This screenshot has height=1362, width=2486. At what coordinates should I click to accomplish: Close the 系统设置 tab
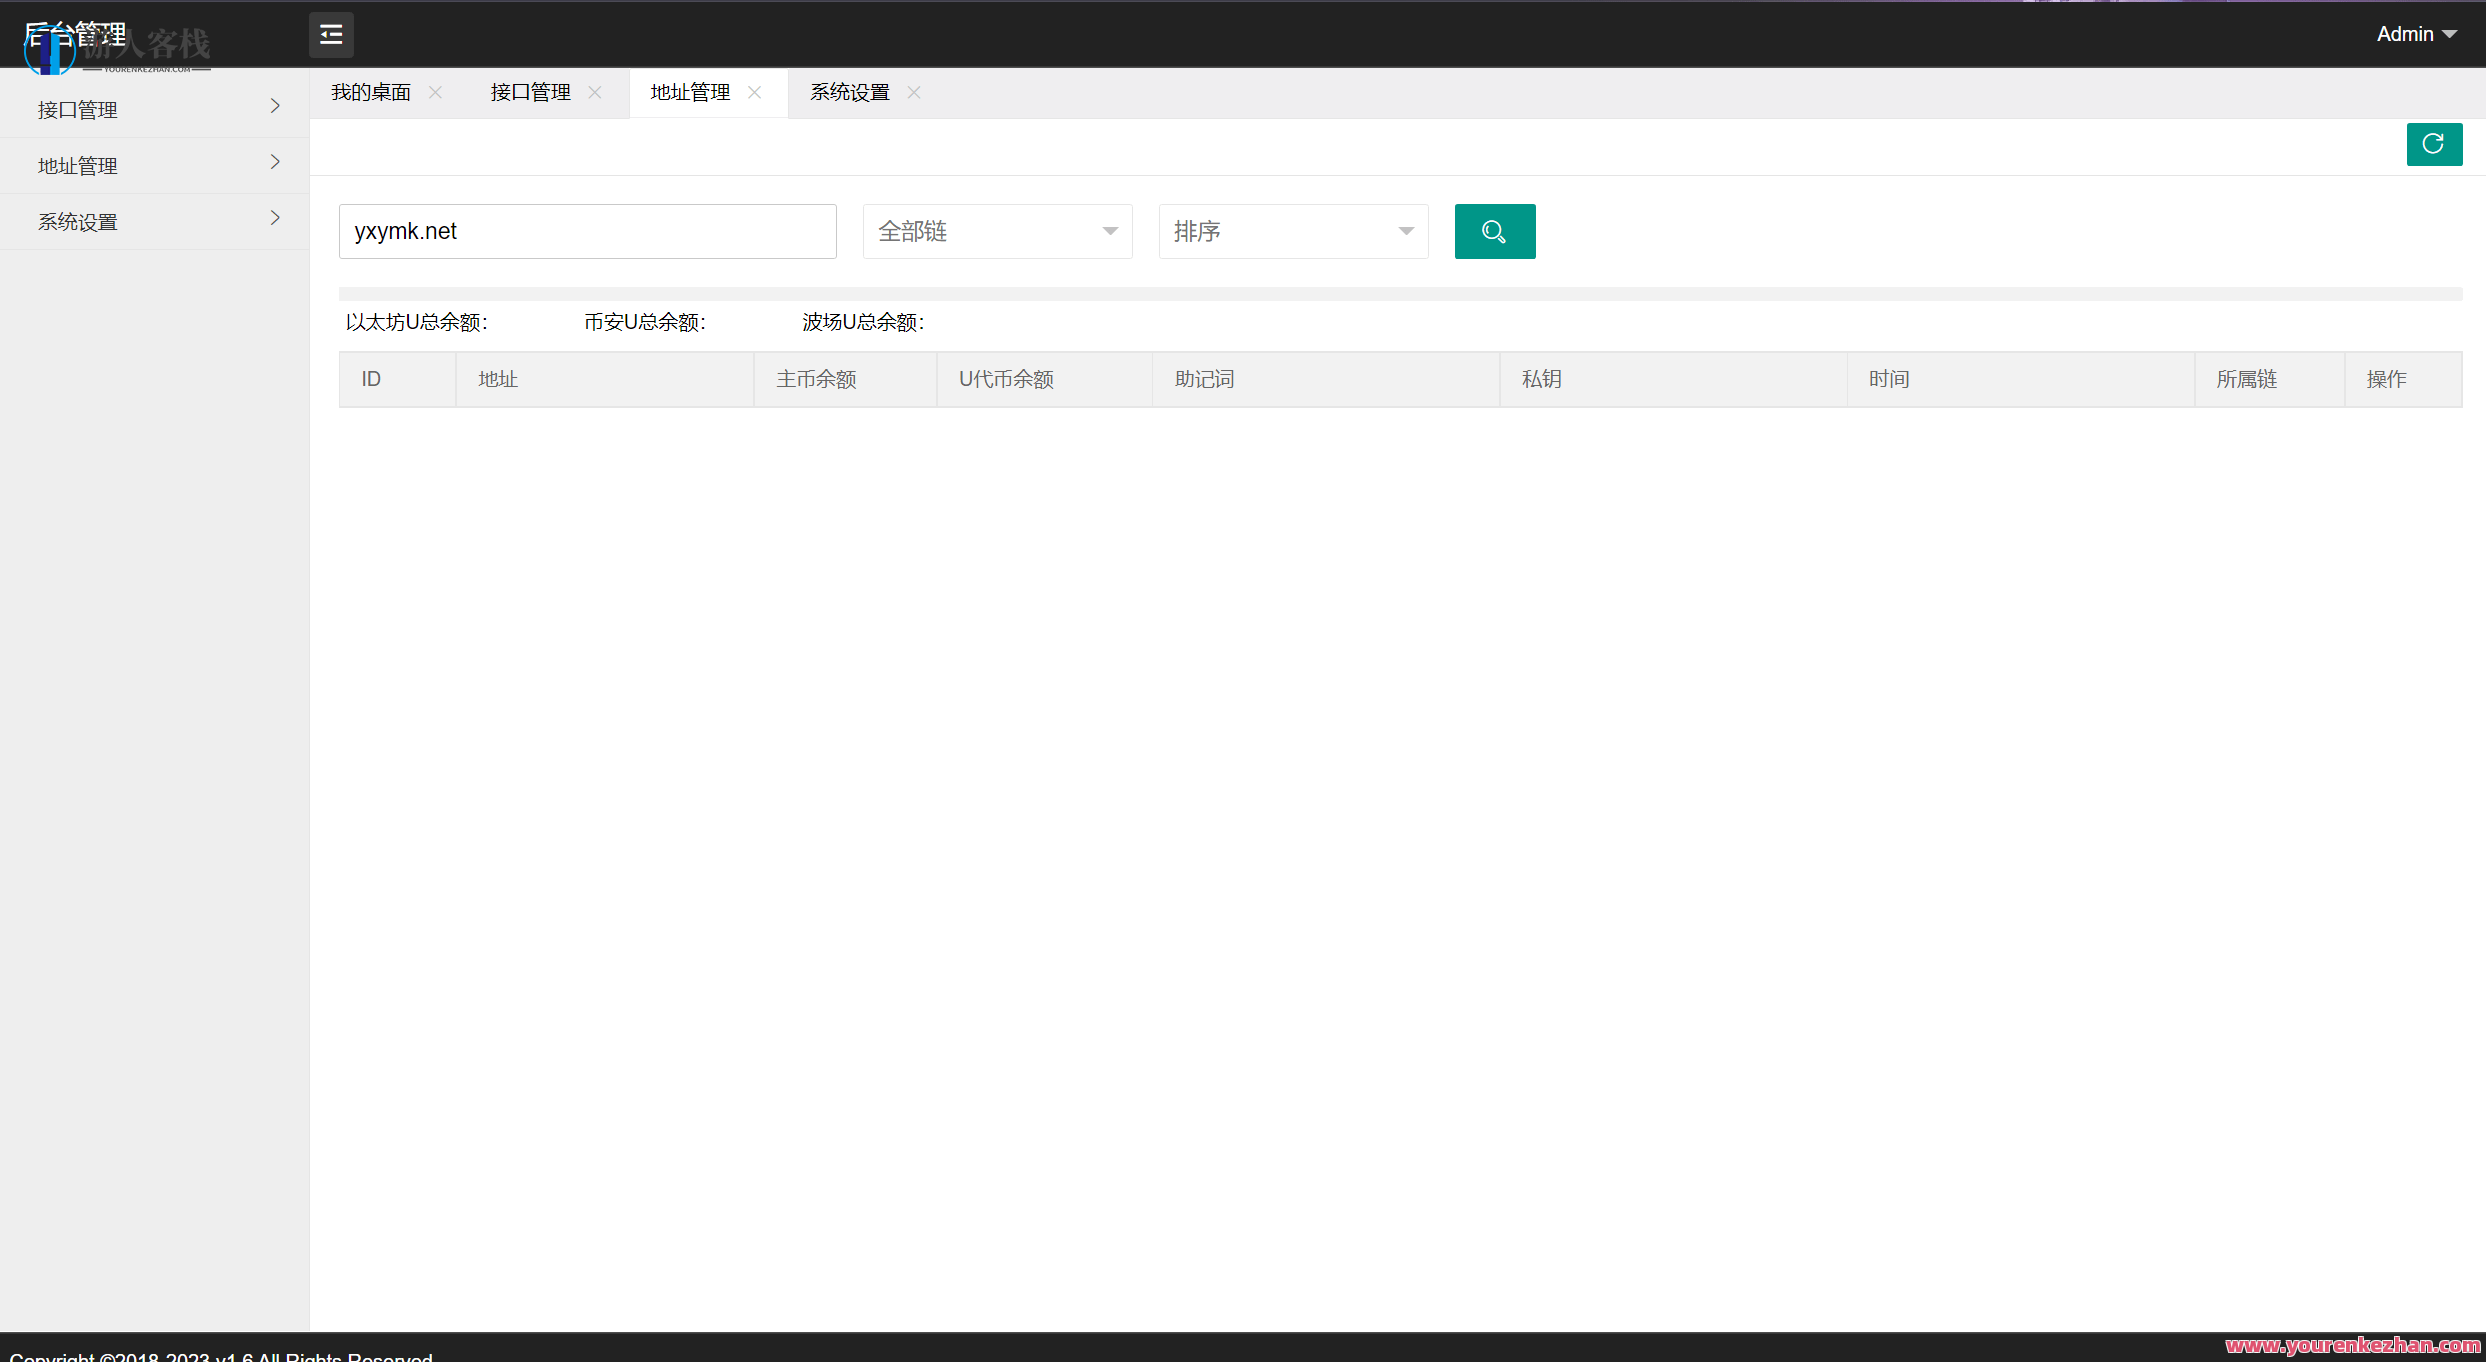(x=913, y=92)
